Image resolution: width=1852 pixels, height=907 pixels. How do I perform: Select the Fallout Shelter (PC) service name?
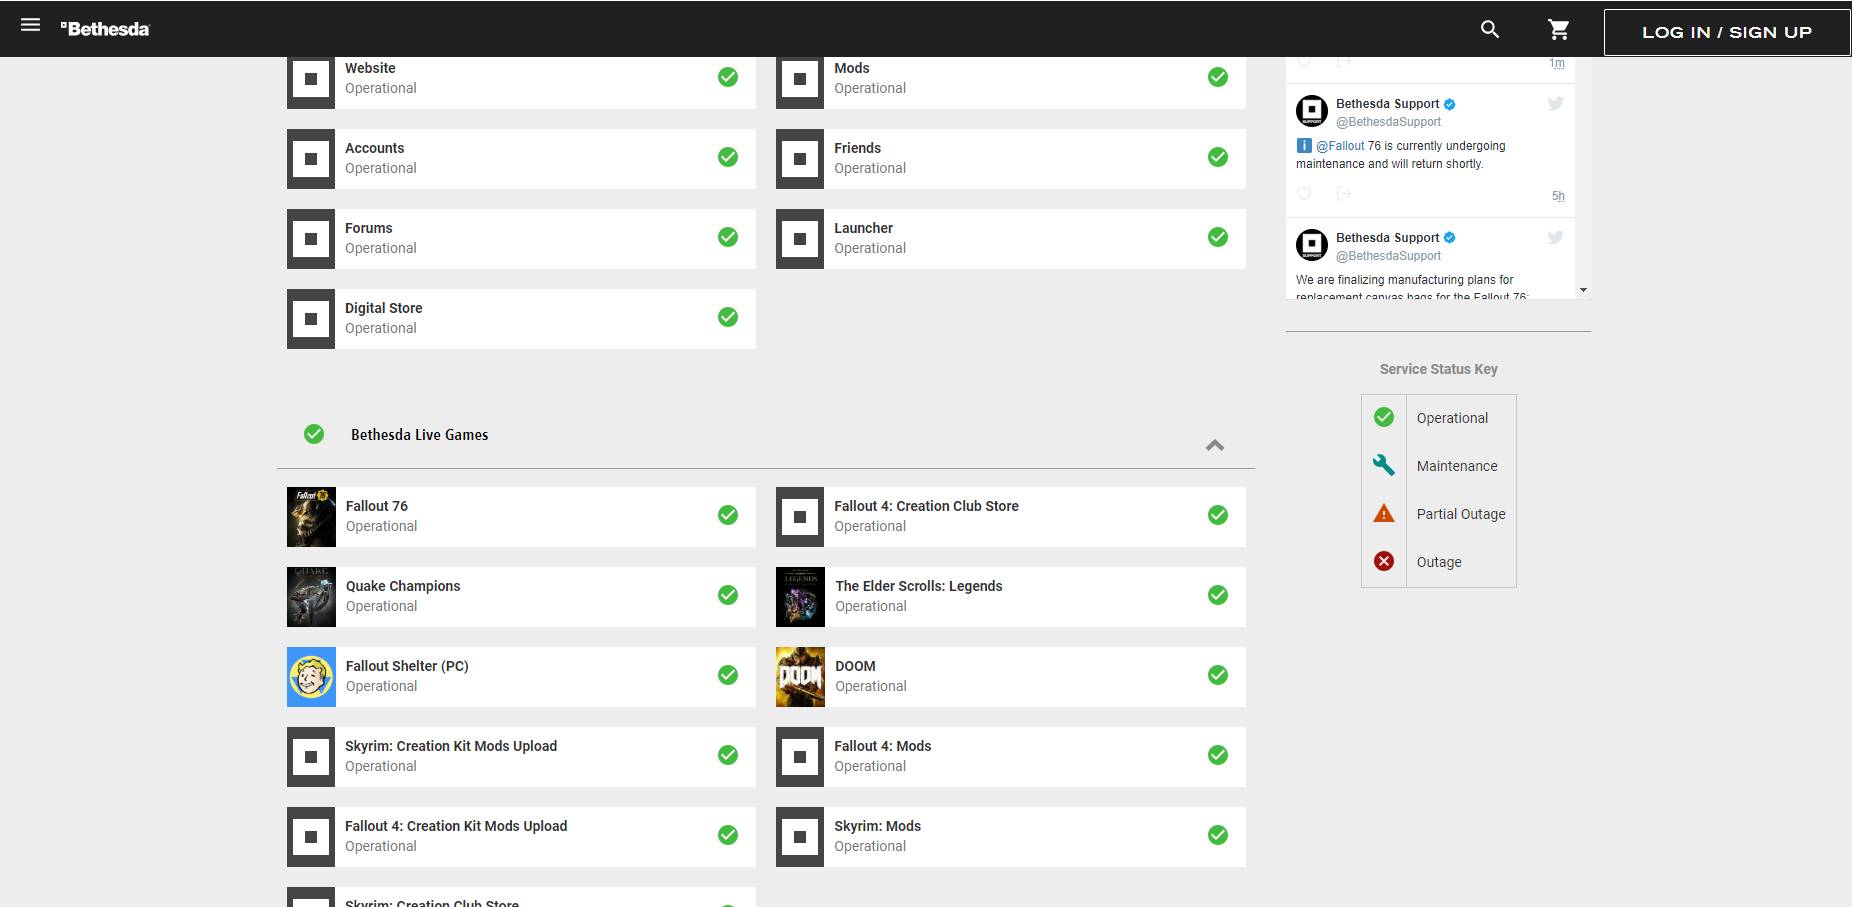407,666
